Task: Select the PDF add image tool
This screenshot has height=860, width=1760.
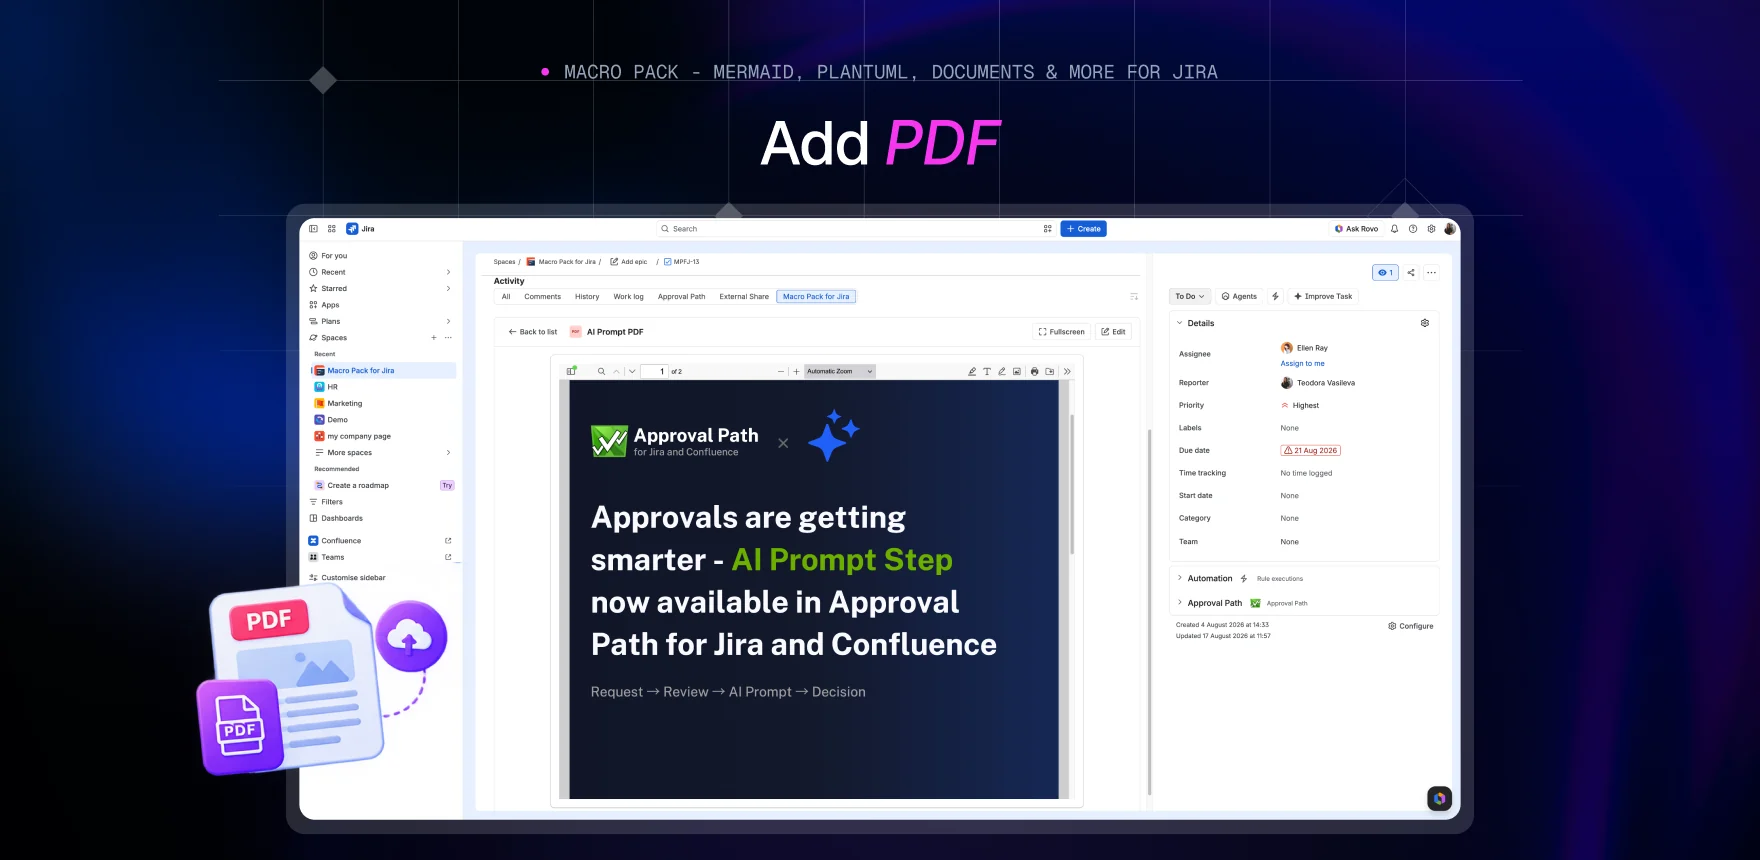Action: [1017, 371]
